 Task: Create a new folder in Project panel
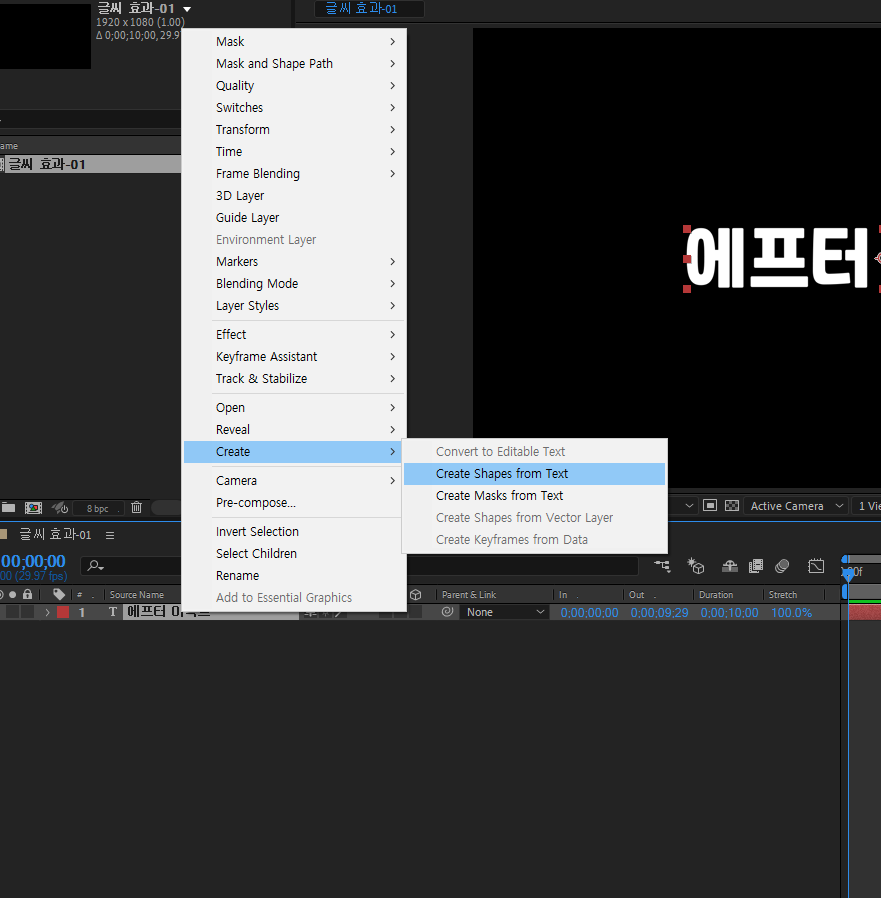[8, 507]
